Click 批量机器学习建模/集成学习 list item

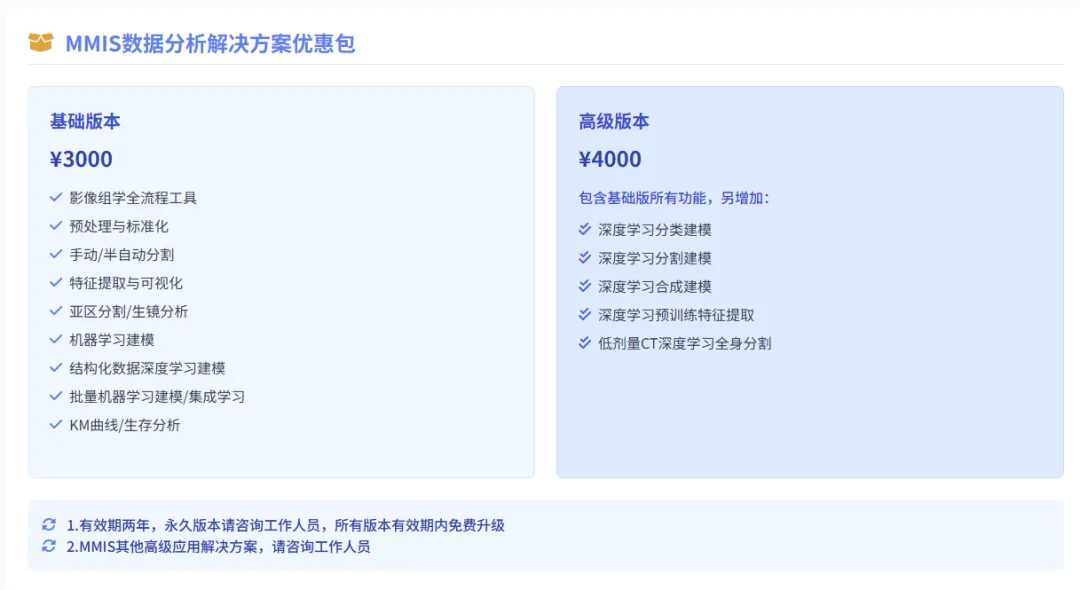[x=157, y=397]
